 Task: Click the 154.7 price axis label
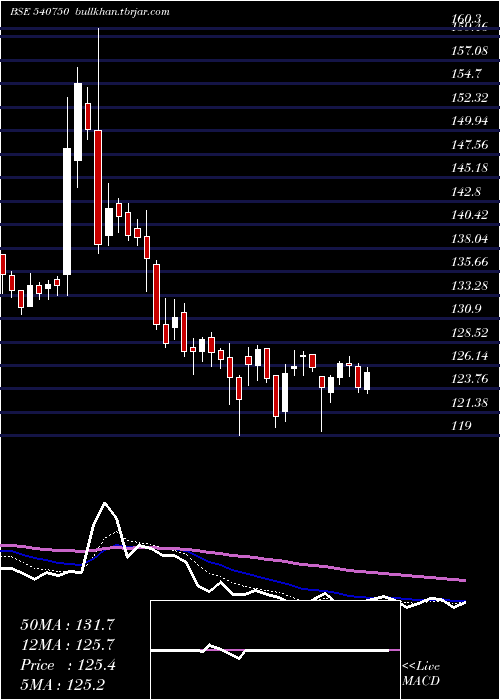click(x=466, y=74)
